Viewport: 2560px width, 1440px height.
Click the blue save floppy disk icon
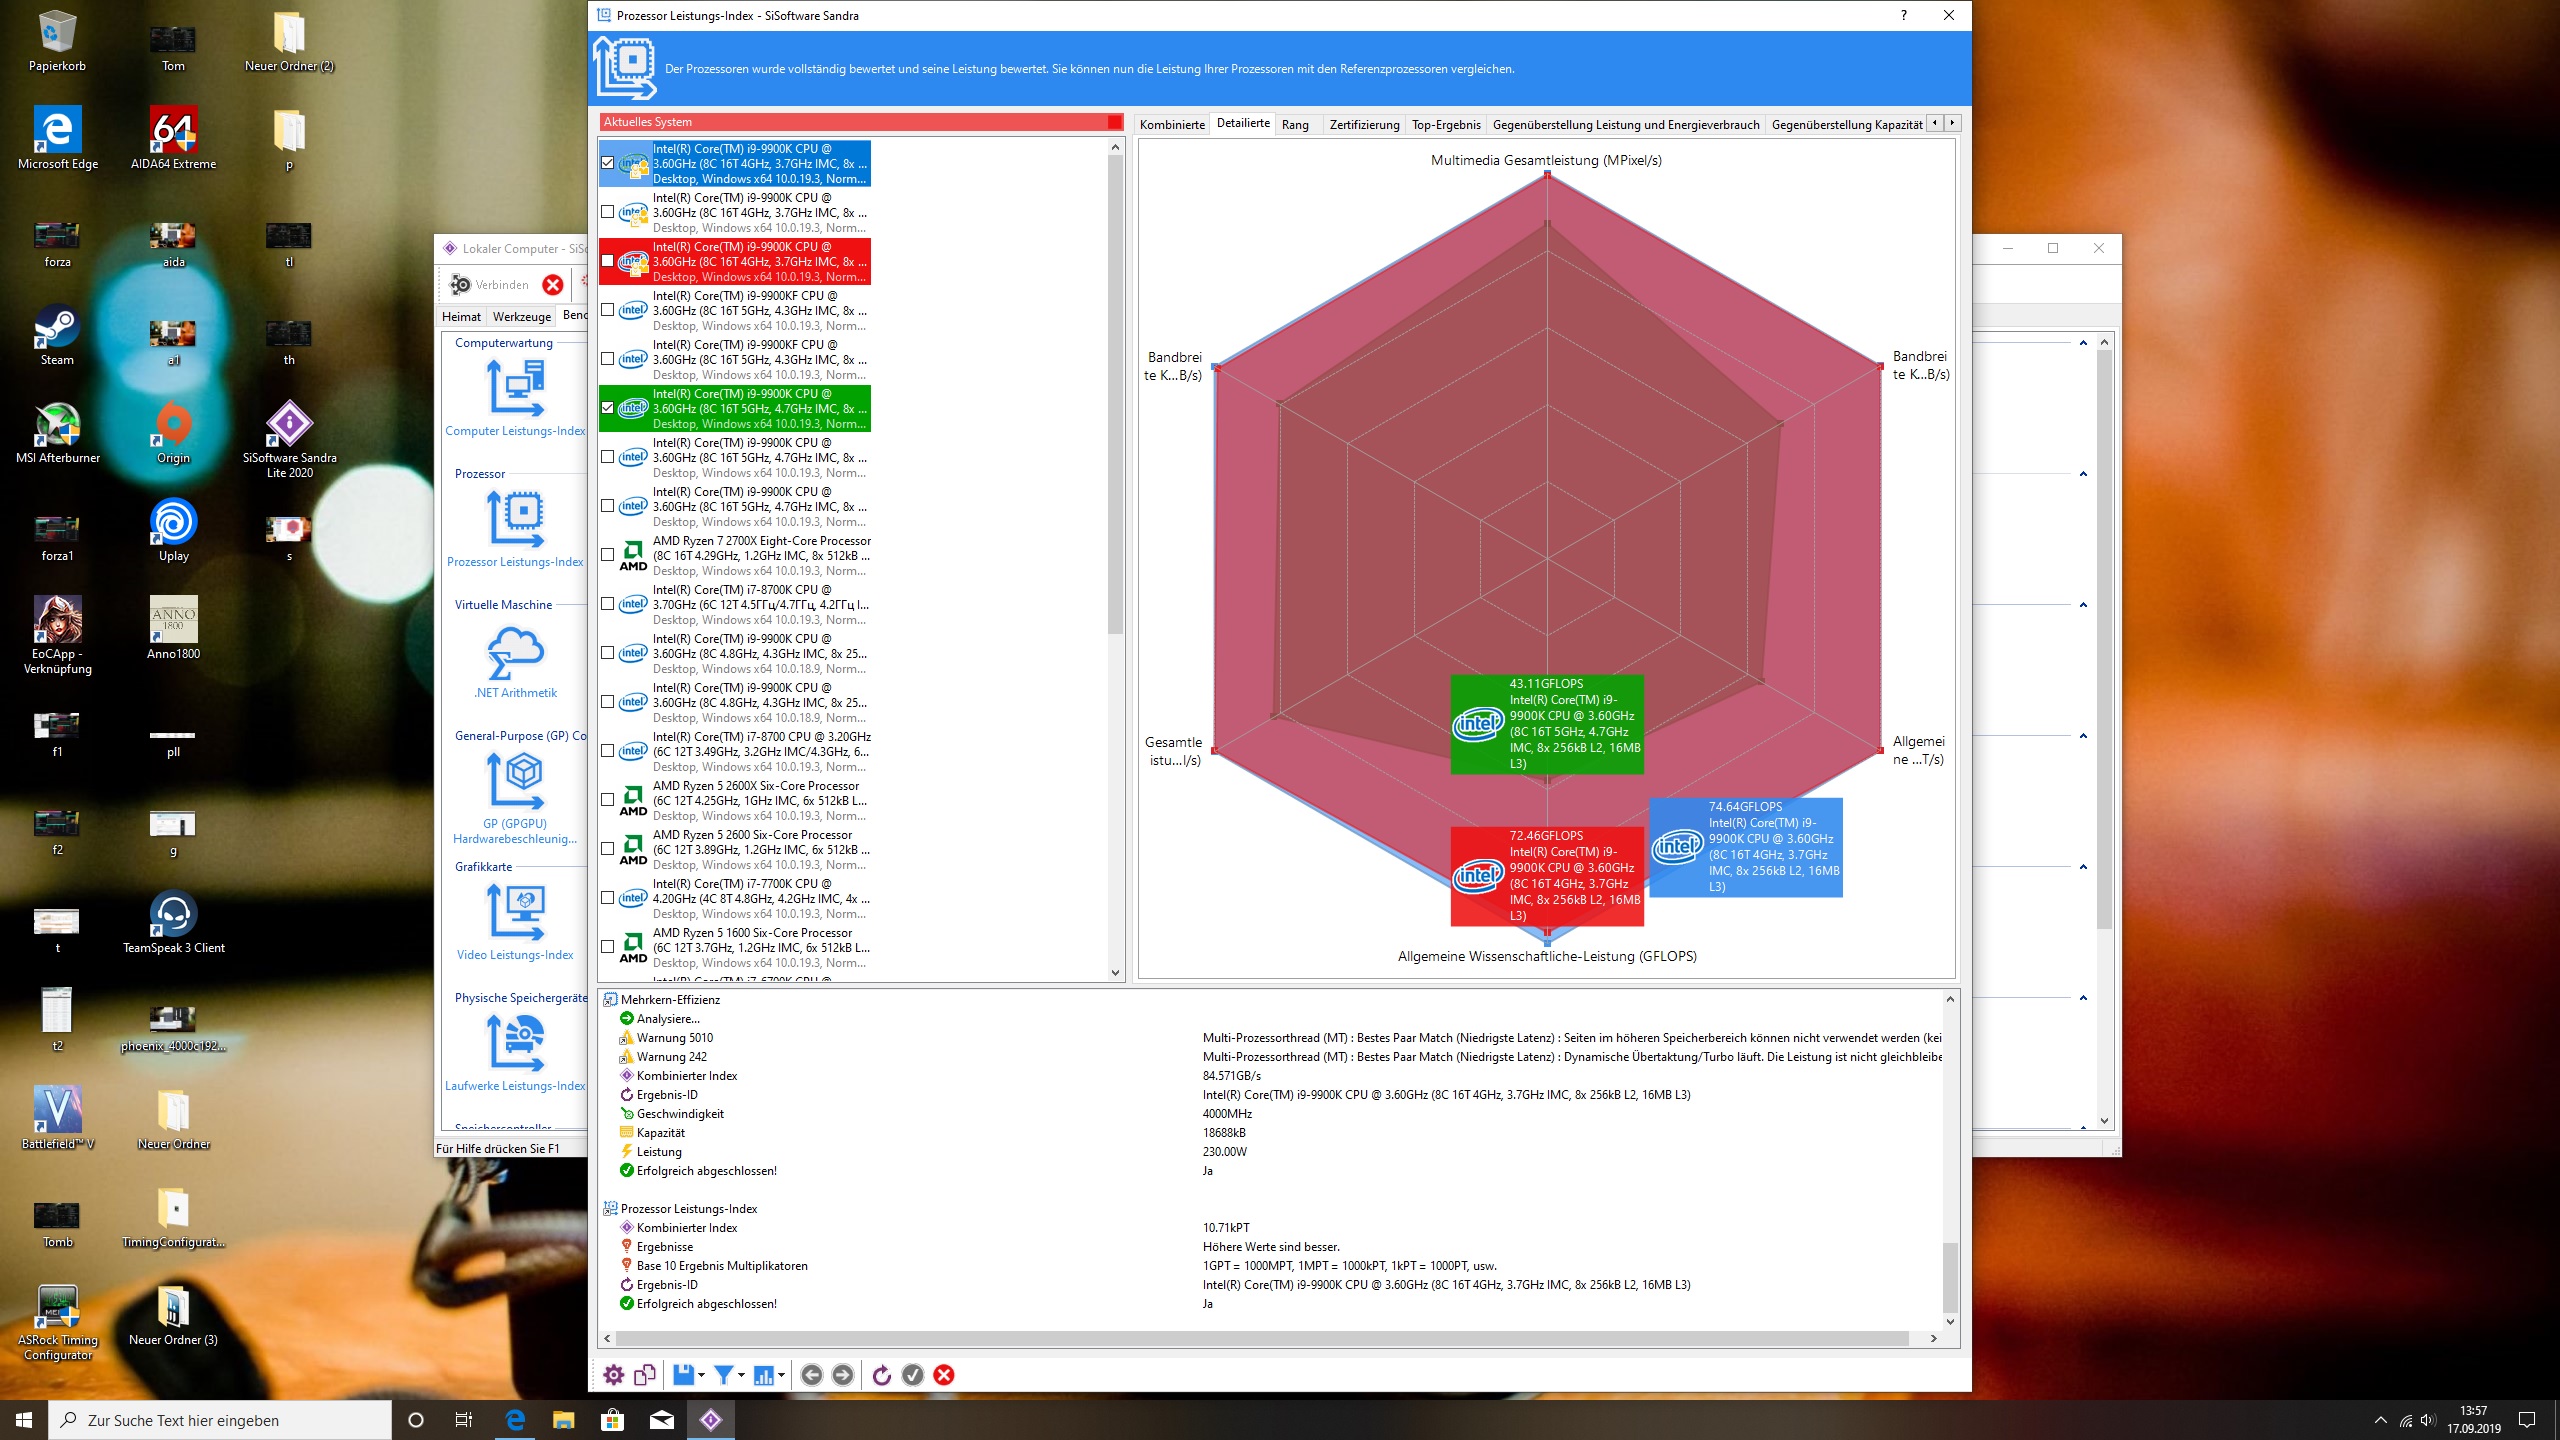[683, 1375]
